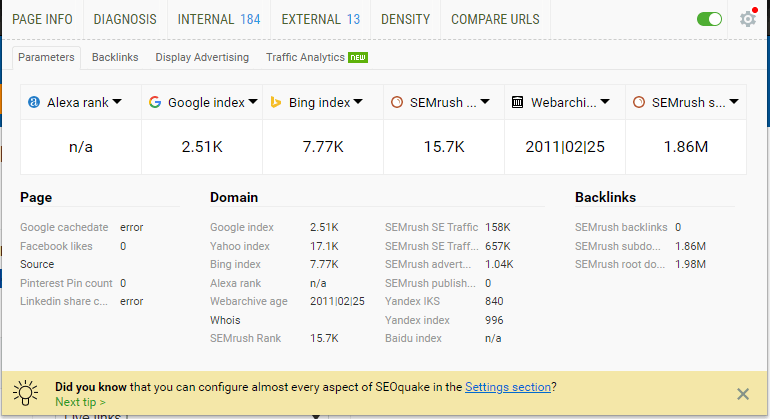Open the Source link under Page
Viewport: 770px width, 419px height.
37,264
